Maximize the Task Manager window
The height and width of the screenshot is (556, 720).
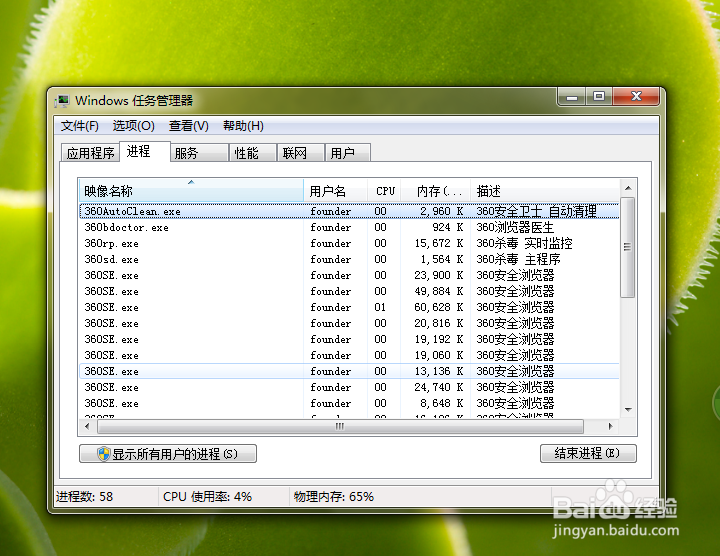[599, 97]
